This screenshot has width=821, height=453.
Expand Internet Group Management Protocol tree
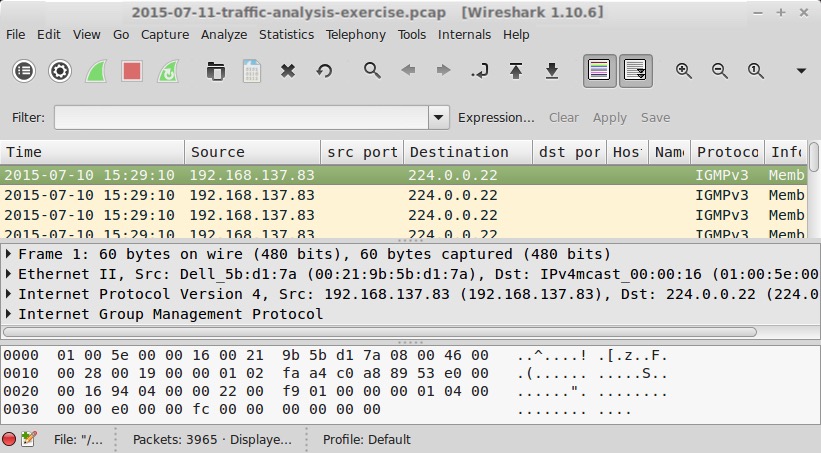pyautogui.click(x=8, y=314)
